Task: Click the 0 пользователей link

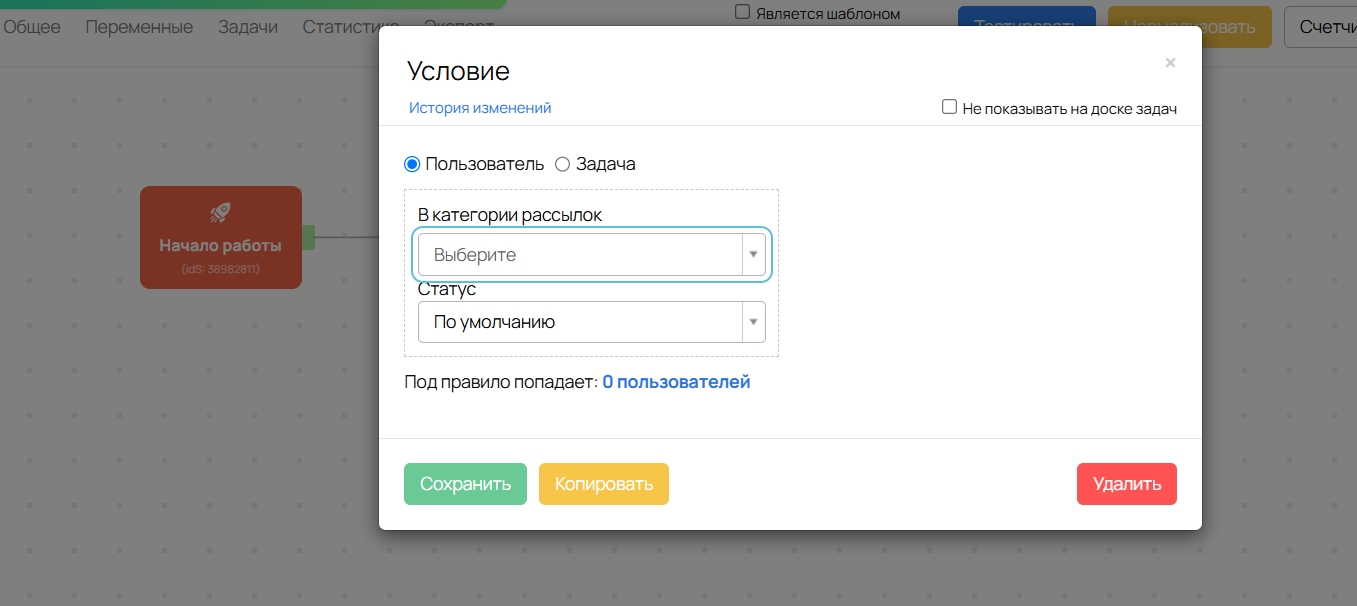Action: 676,382
